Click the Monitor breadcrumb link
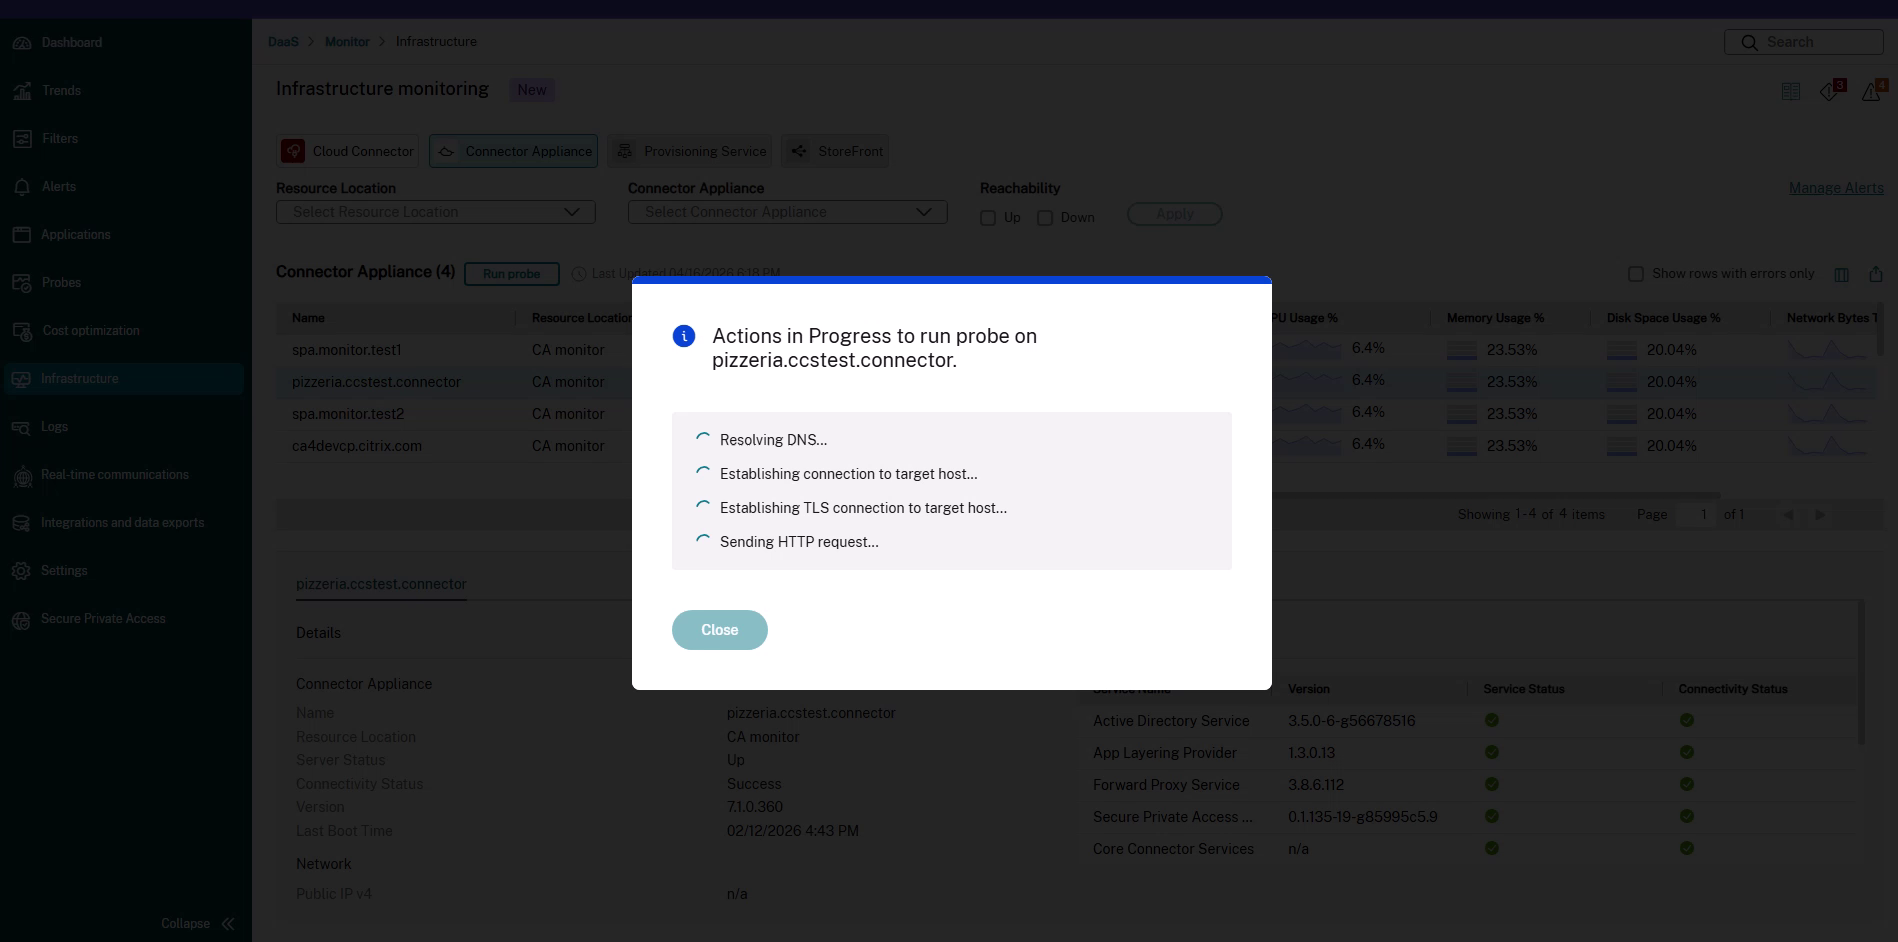Image resolution: width=1898 pixels, height=942 pixels. click(x=347, y=42)
